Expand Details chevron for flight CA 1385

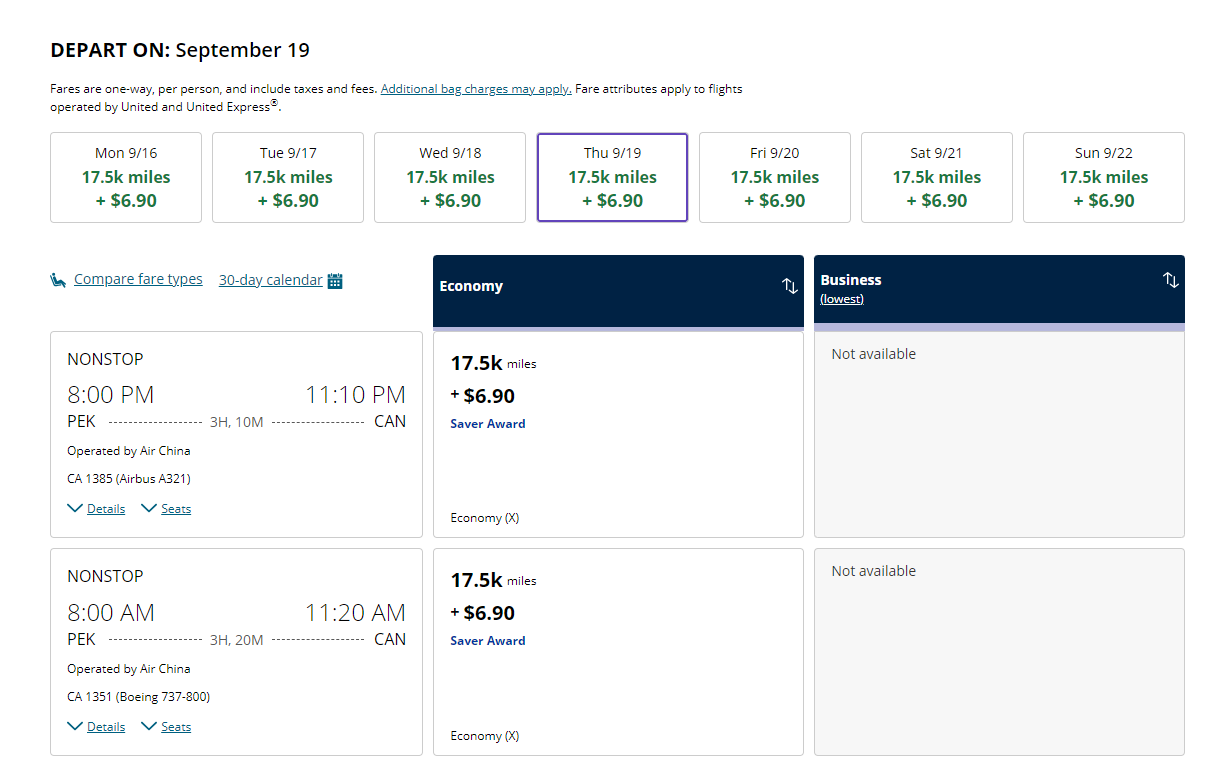pyautogui.click(x=75, y=508)
